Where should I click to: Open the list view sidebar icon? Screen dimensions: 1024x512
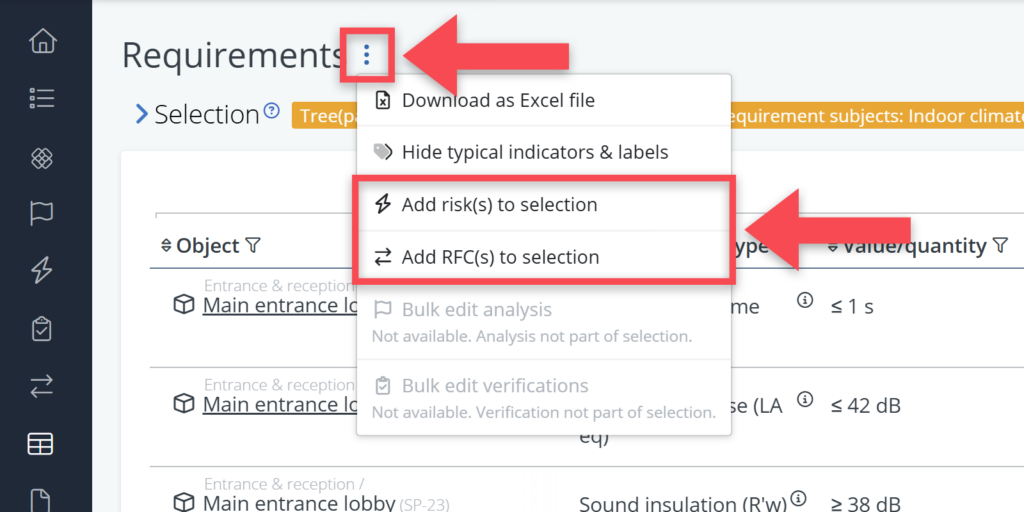tap(42, 98)
